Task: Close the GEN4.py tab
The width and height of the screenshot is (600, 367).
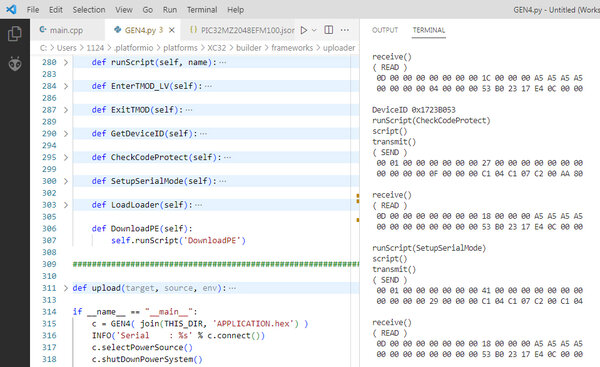Action: click(x=172, y=30)
